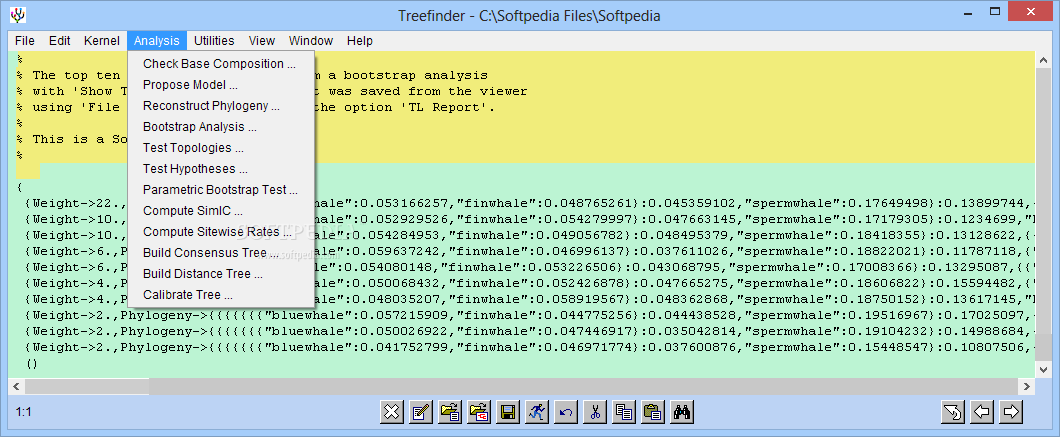Click the 1:1 cursor position indicator
Viewport: 1060px width, 437px height.
24,411
